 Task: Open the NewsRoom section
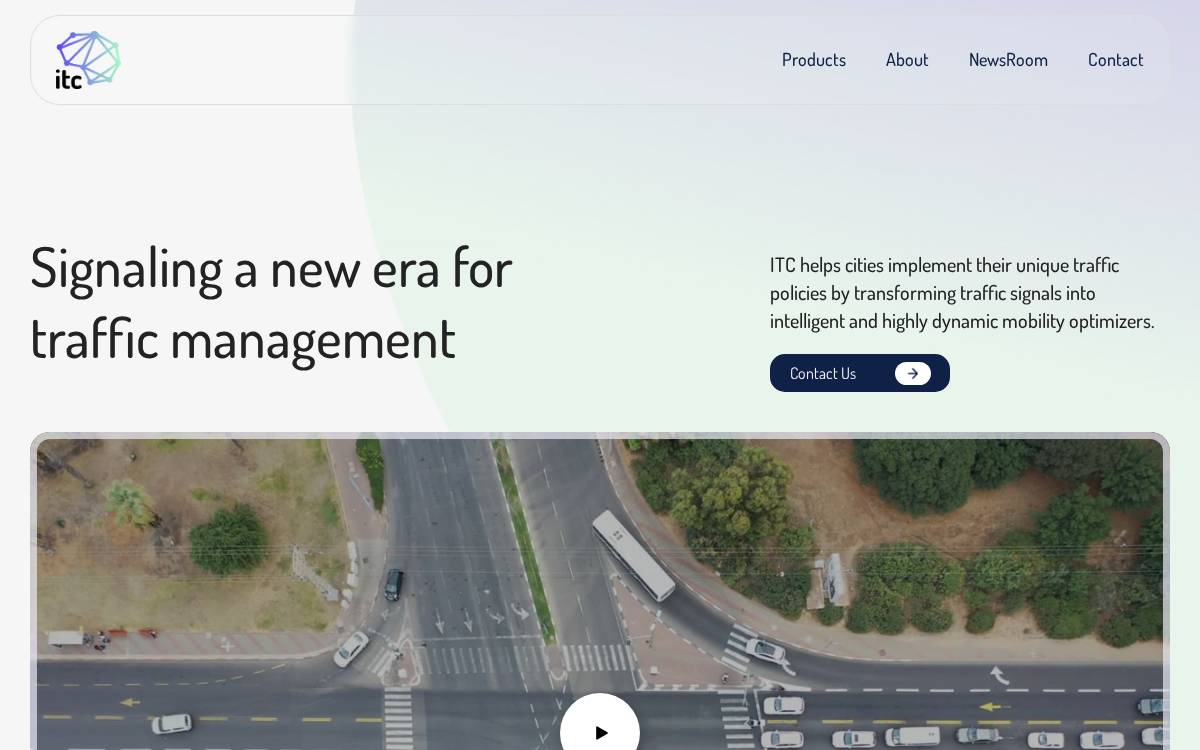(1008, 60)
